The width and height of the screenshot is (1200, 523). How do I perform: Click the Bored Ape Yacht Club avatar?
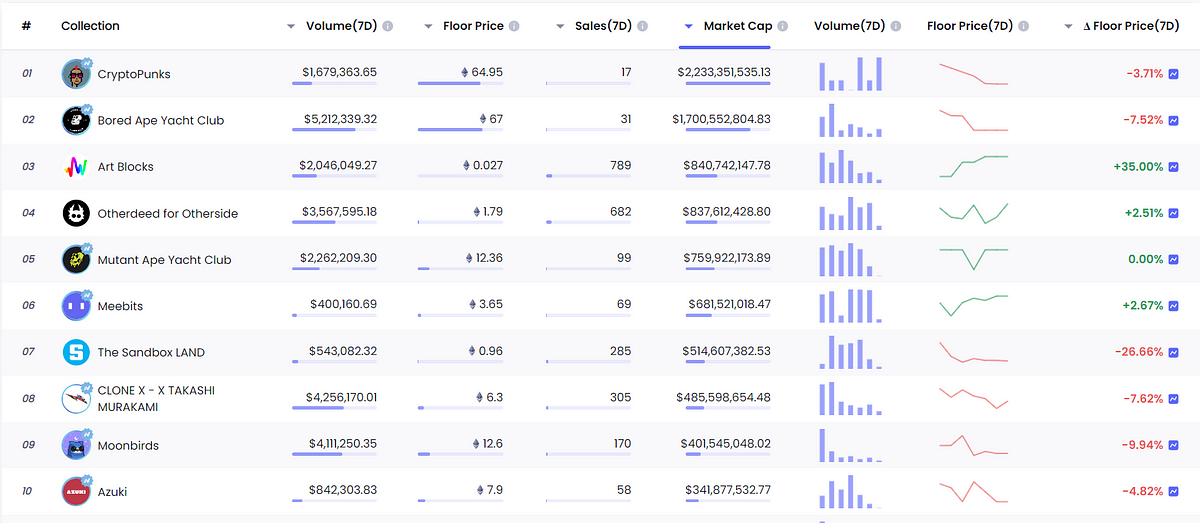click(x=76, y=120)
